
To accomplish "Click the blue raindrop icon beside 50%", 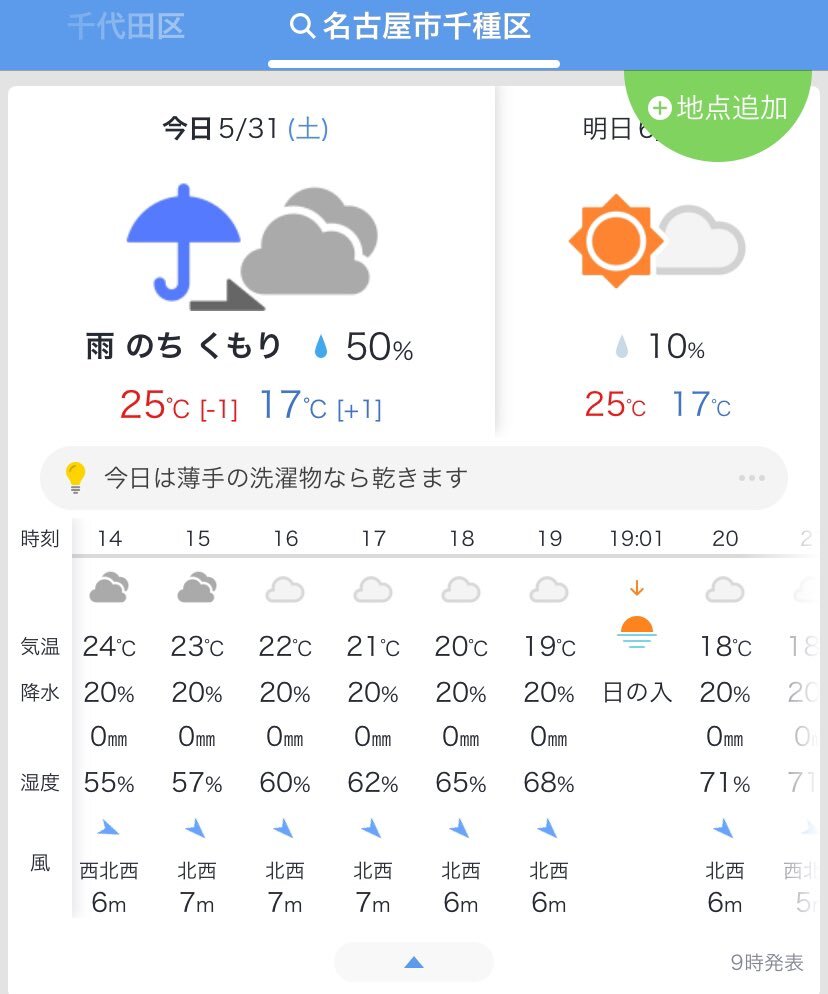I will tap(321, 347).
